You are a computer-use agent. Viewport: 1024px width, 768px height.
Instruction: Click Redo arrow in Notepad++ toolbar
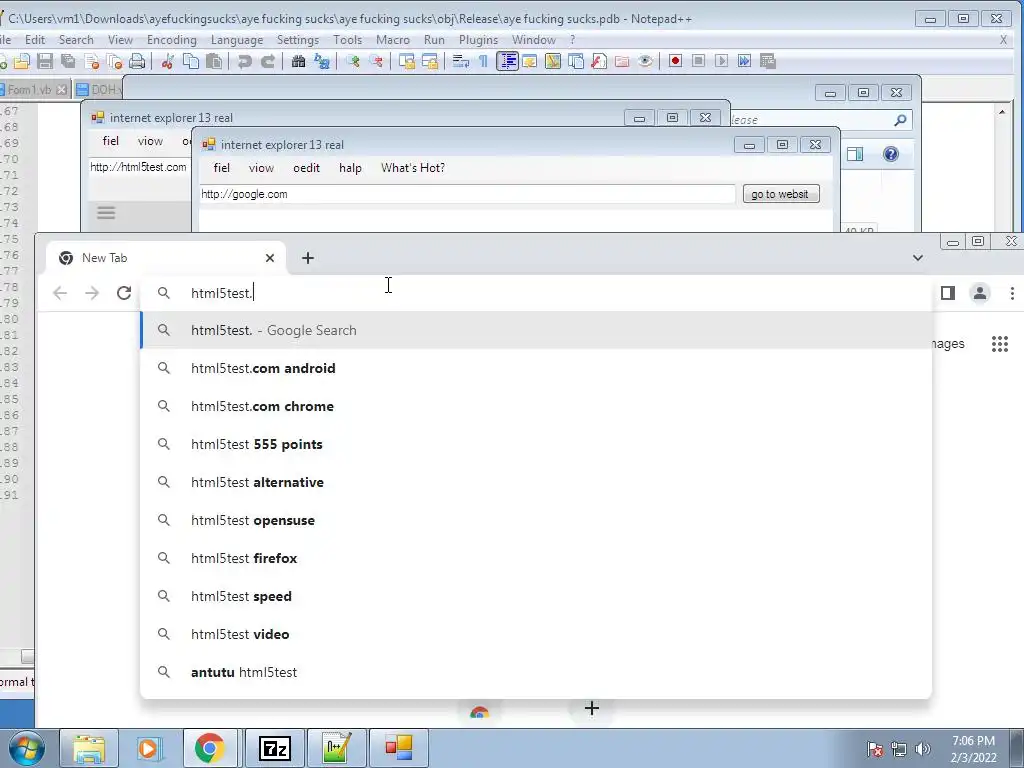pyautogui.click(x=268, y=61)
